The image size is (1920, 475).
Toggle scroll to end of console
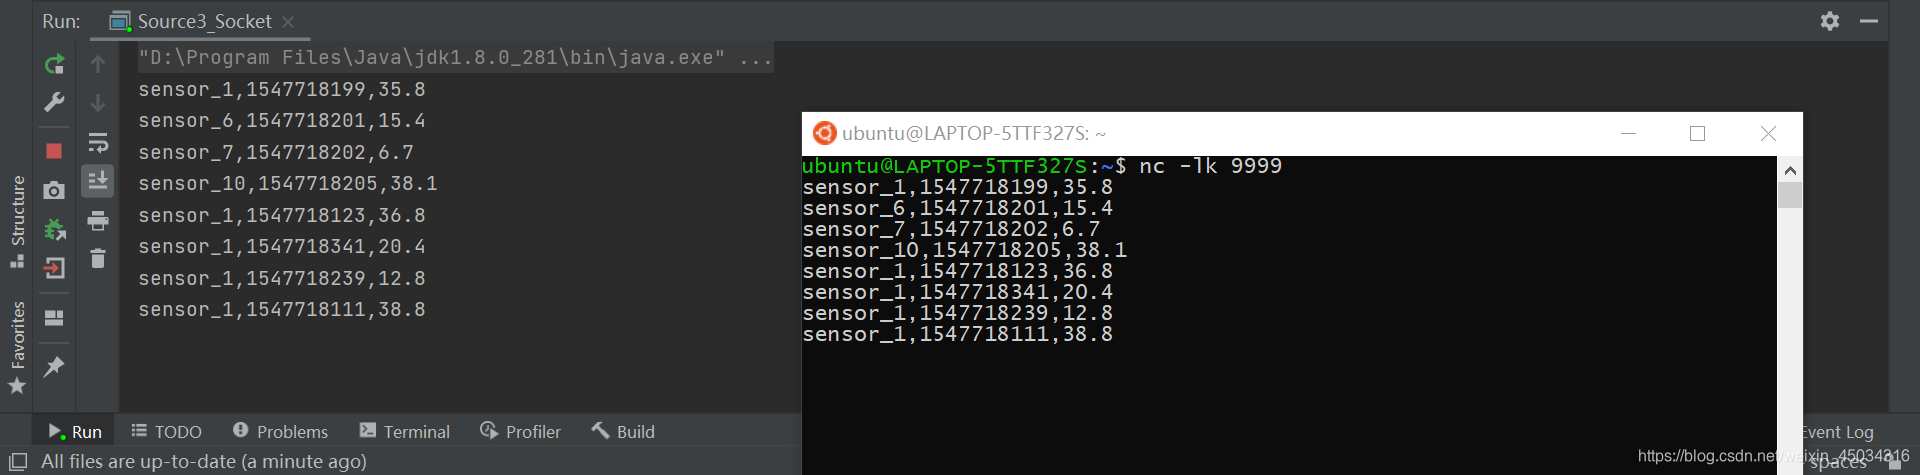98,181
